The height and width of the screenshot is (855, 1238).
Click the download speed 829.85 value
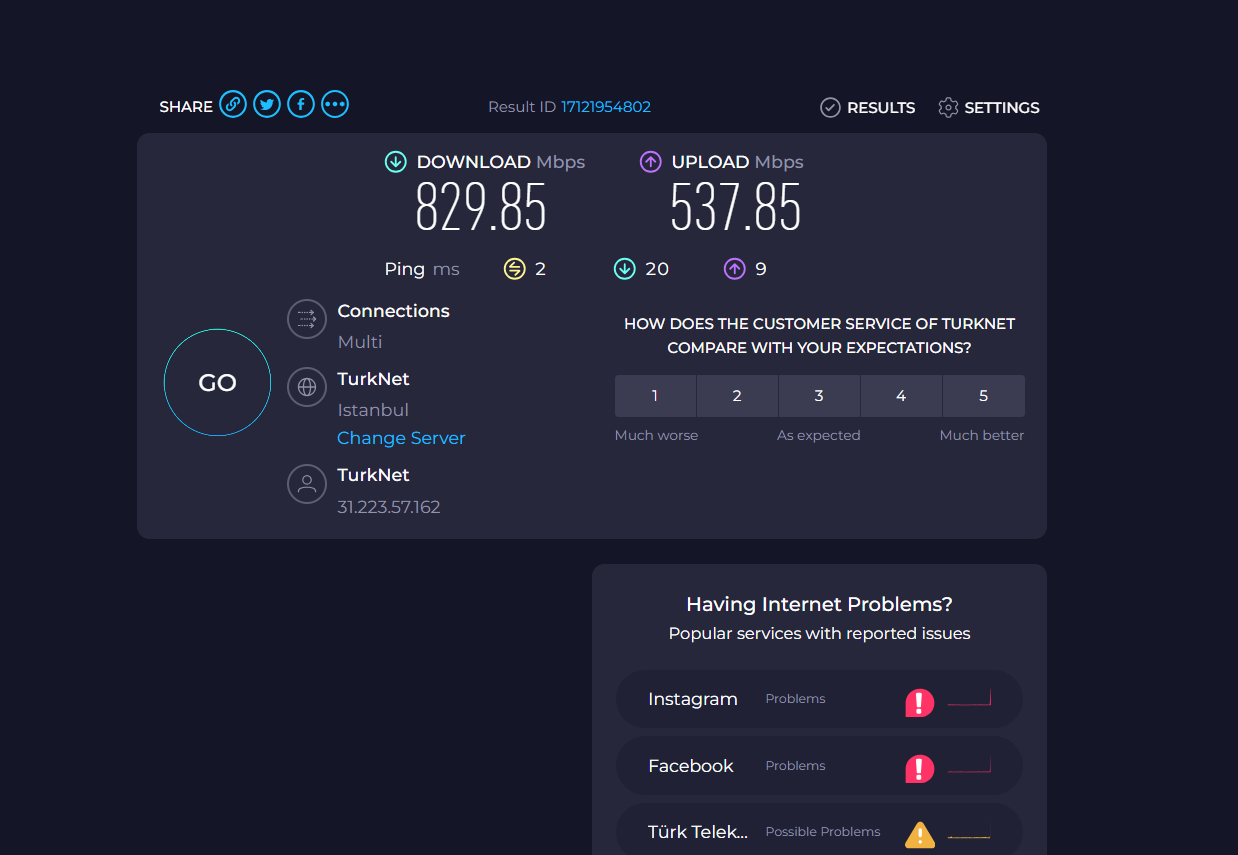(x=481, y=208)
